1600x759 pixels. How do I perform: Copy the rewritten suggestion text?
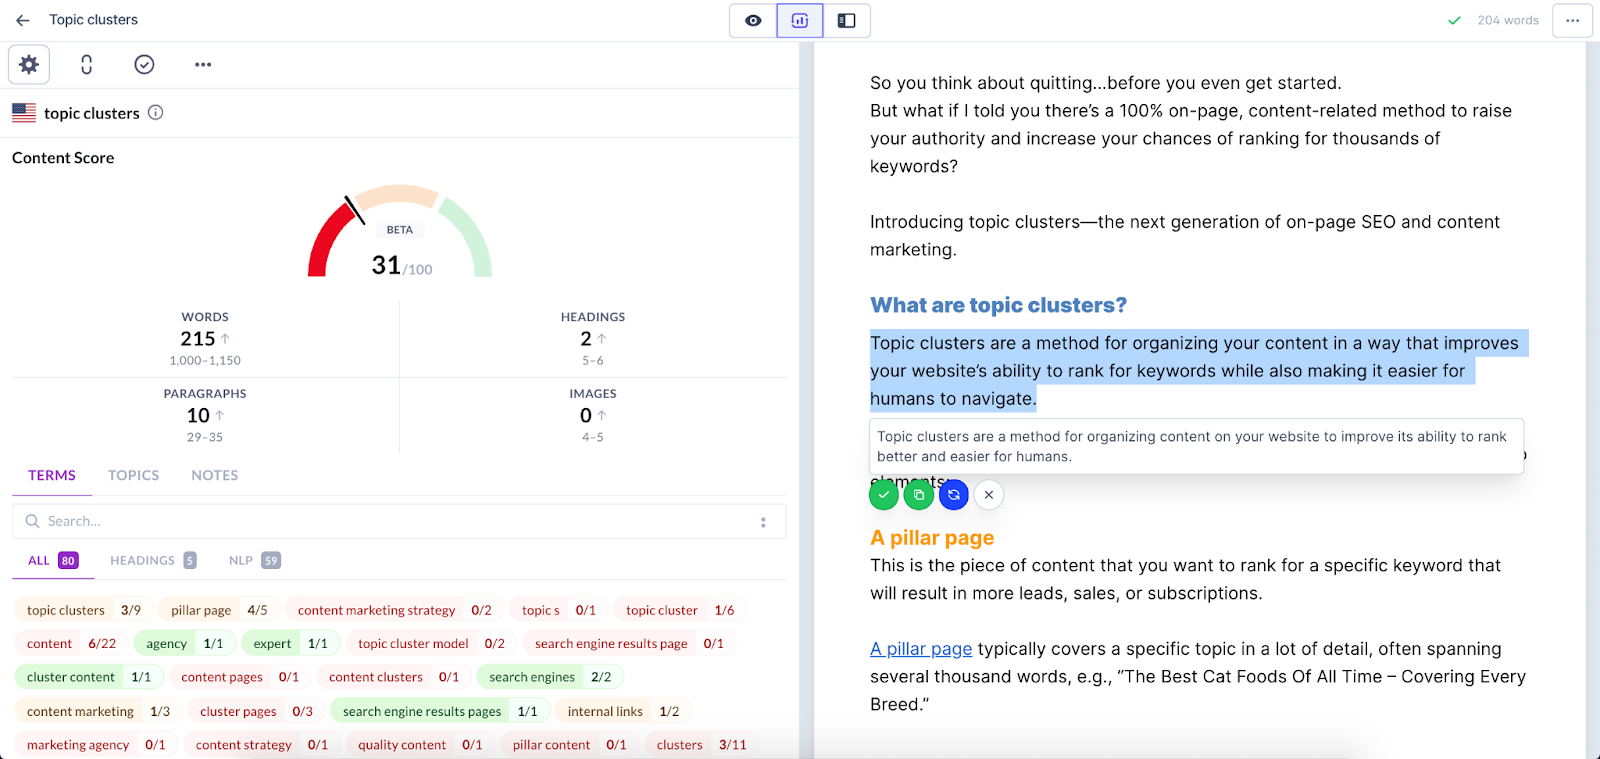click(x=919, y=495)
